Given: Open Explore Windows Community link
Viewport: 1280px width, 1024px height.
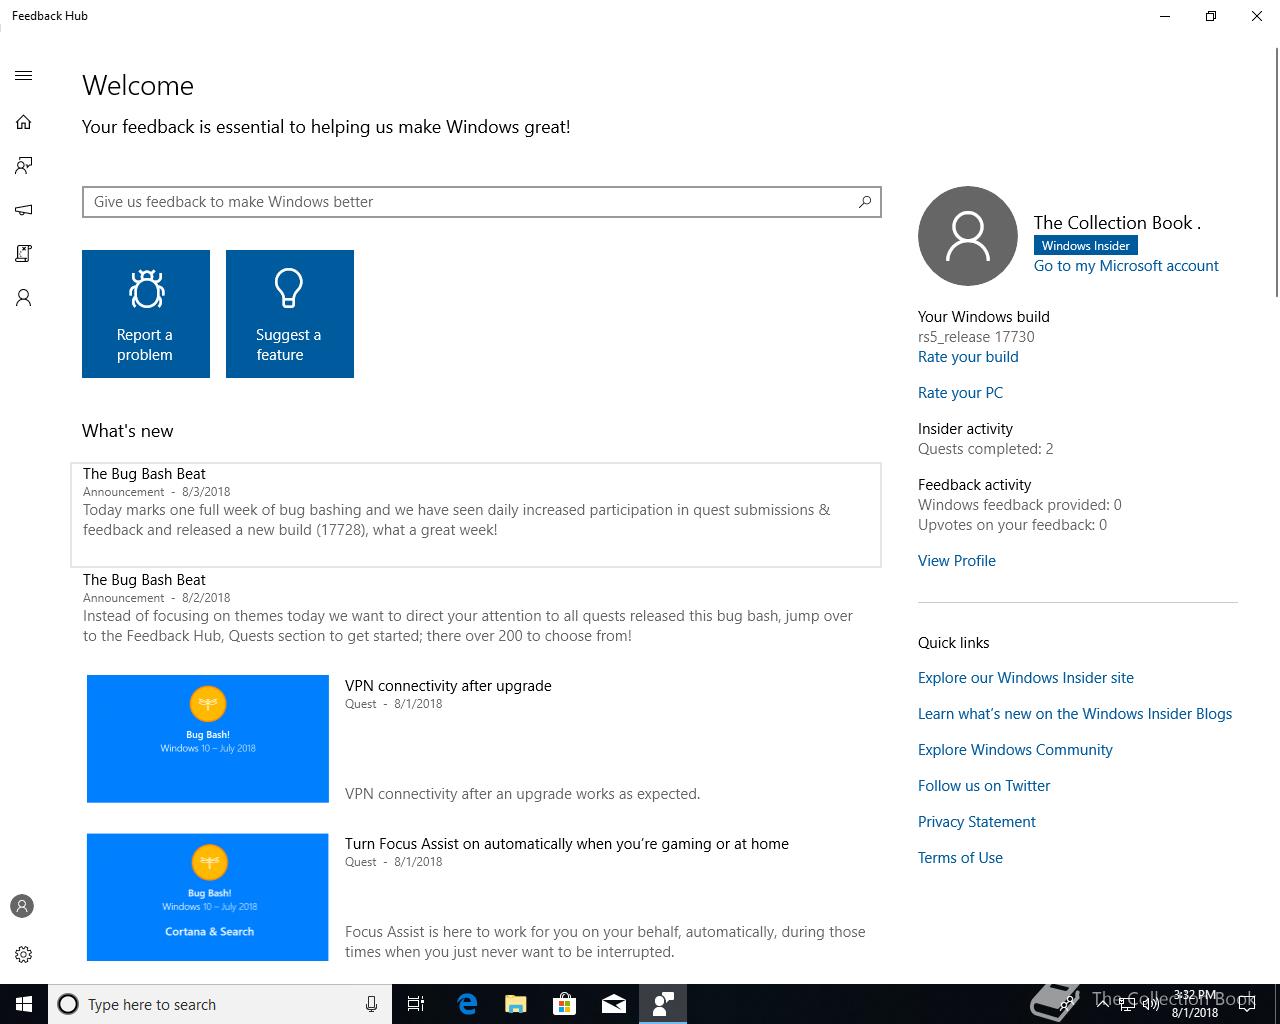Looking at the screenshot, I should (x=1015, y=750).
